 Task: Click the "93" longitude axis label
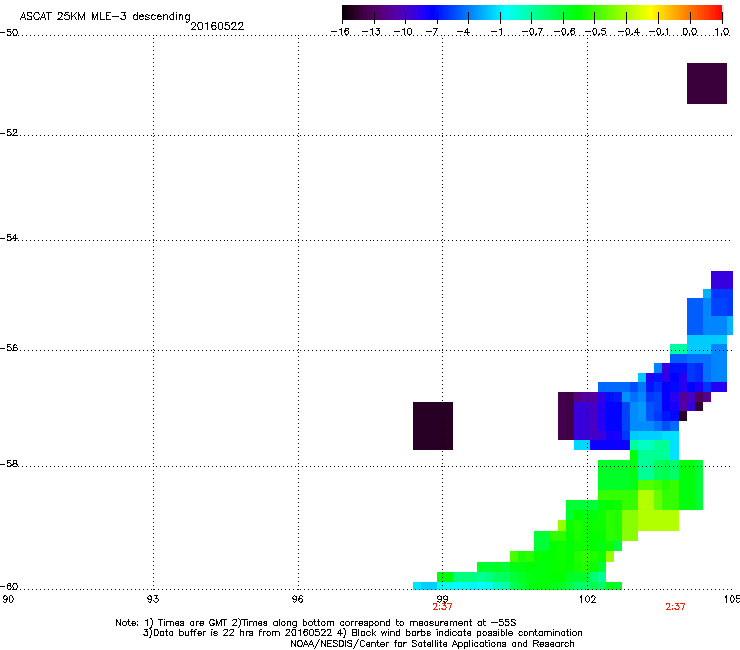click(153, 599)
